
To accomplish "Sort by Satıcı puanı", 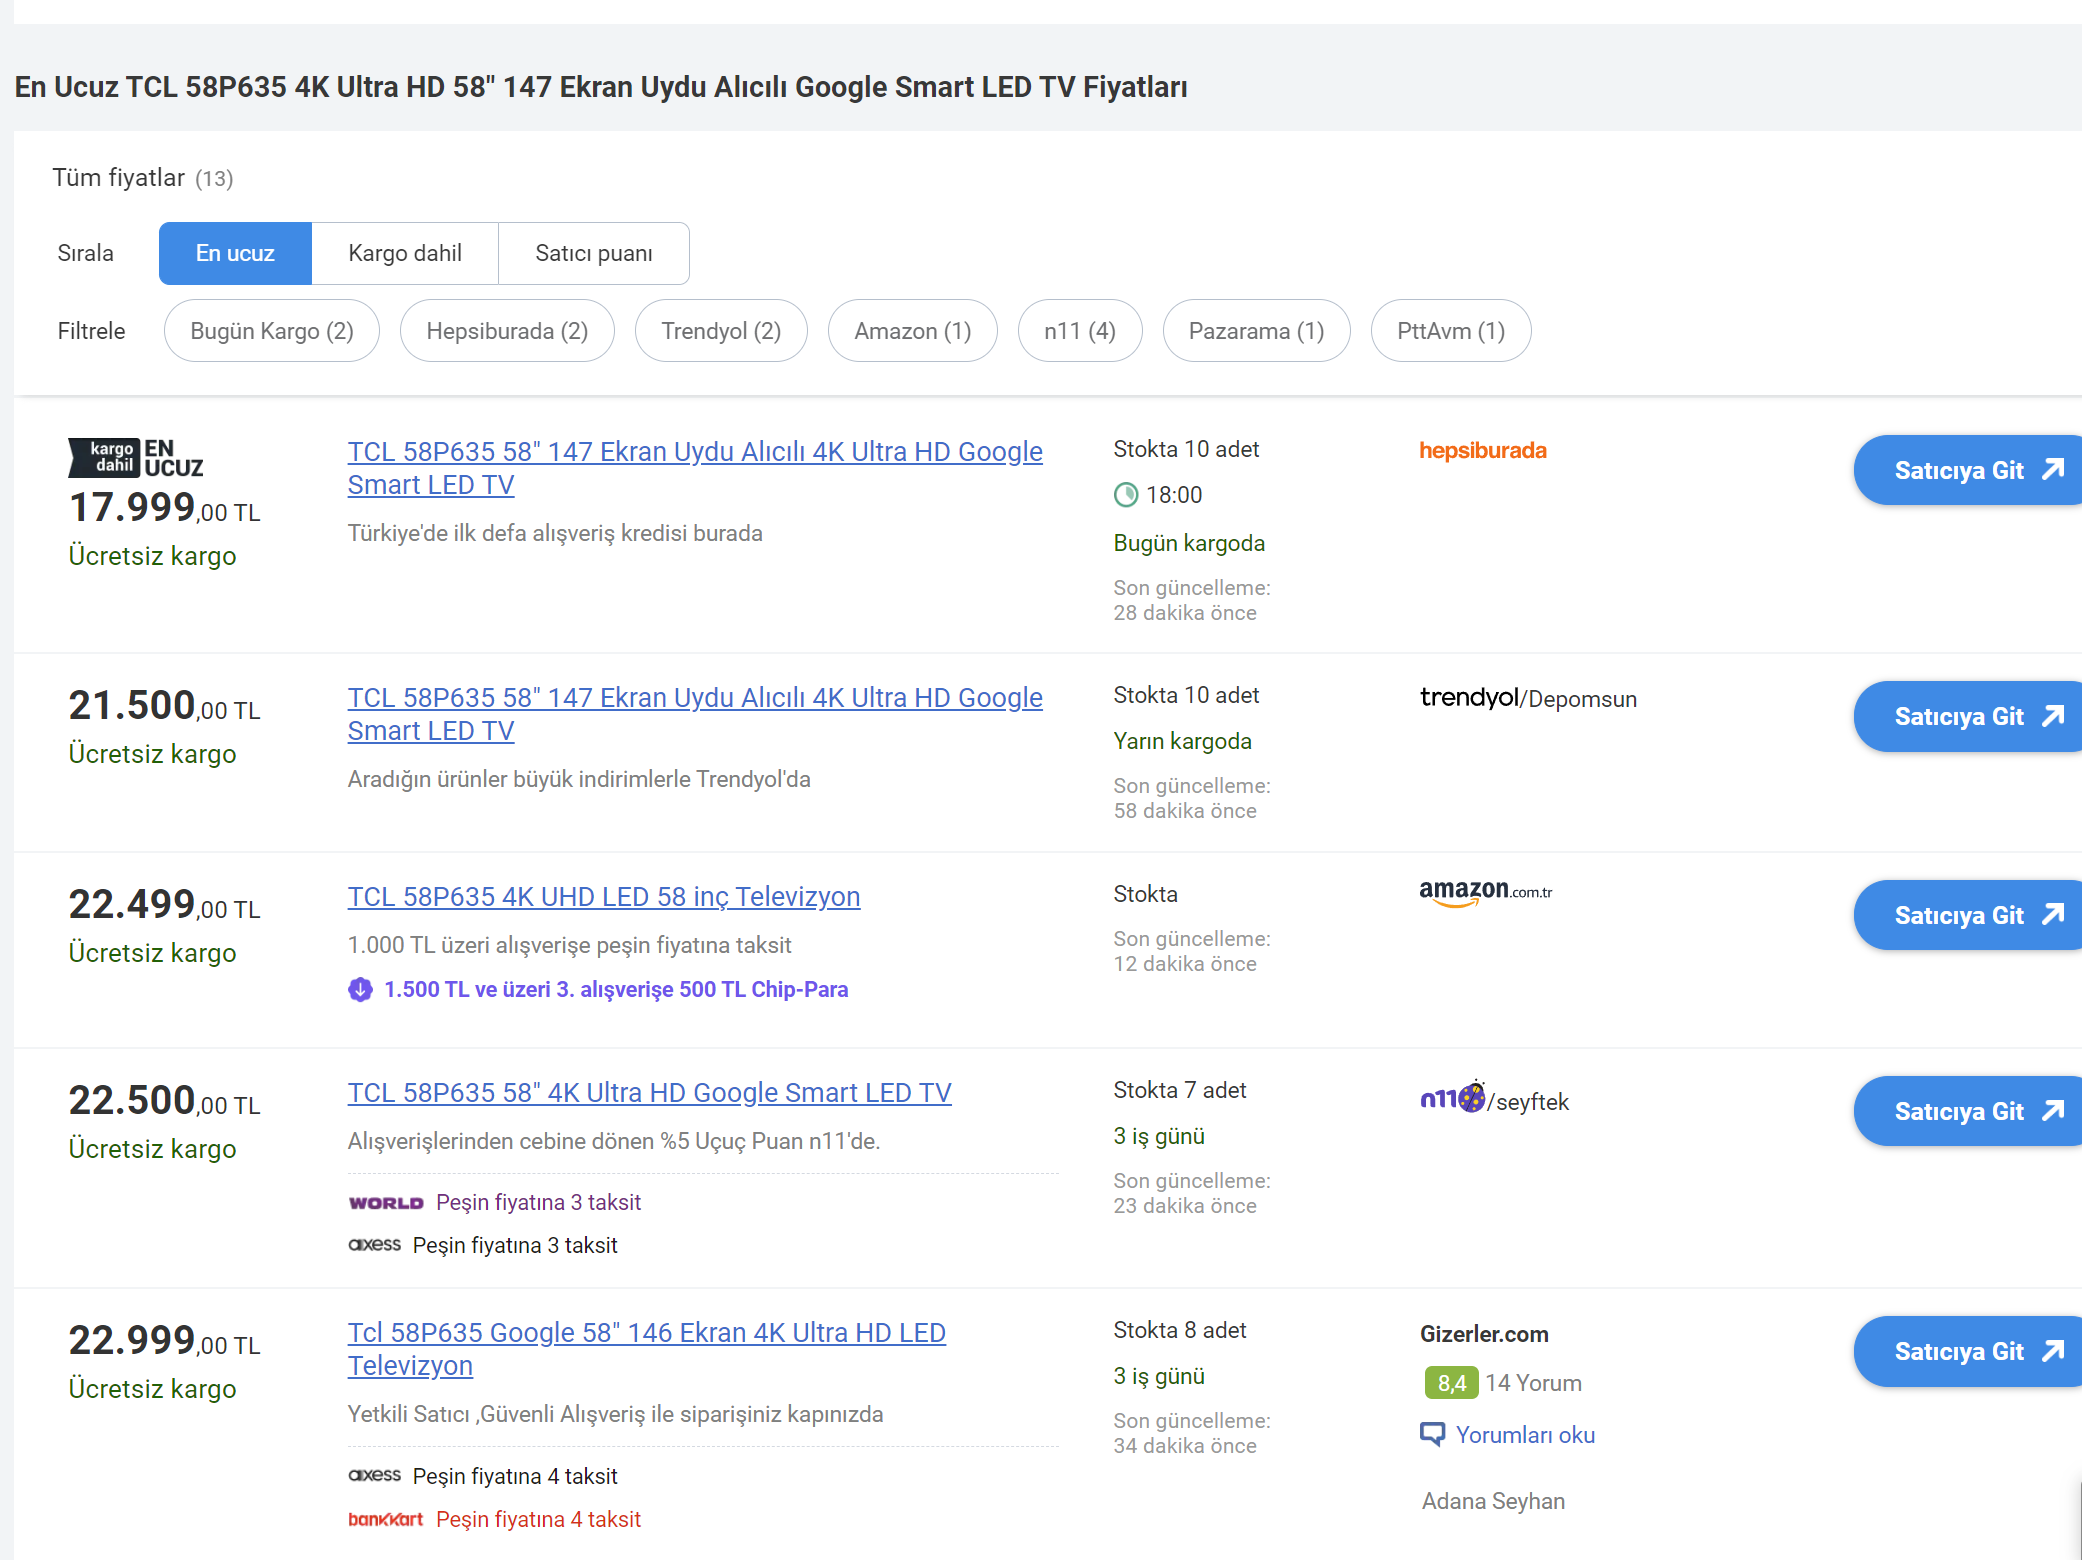I will pos(594,253).
